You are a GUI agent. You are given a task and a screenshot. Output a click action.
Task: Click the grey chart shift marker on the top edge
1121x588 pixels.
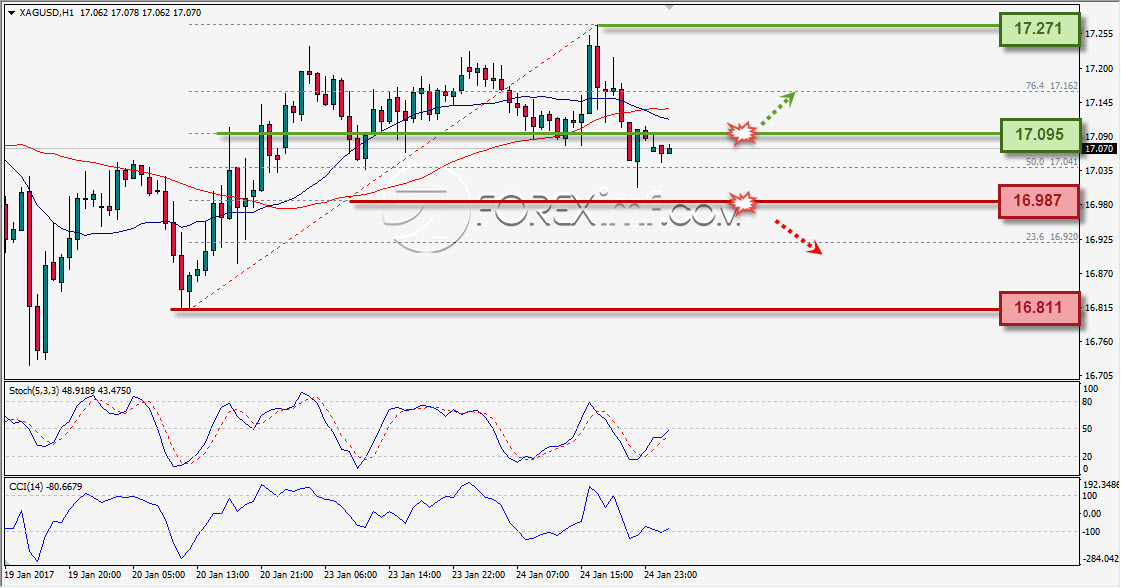[669, 6]
